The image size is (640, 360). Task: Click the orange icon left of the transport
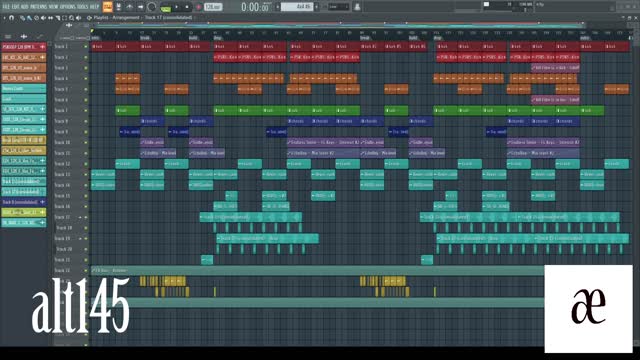point(107,7)
